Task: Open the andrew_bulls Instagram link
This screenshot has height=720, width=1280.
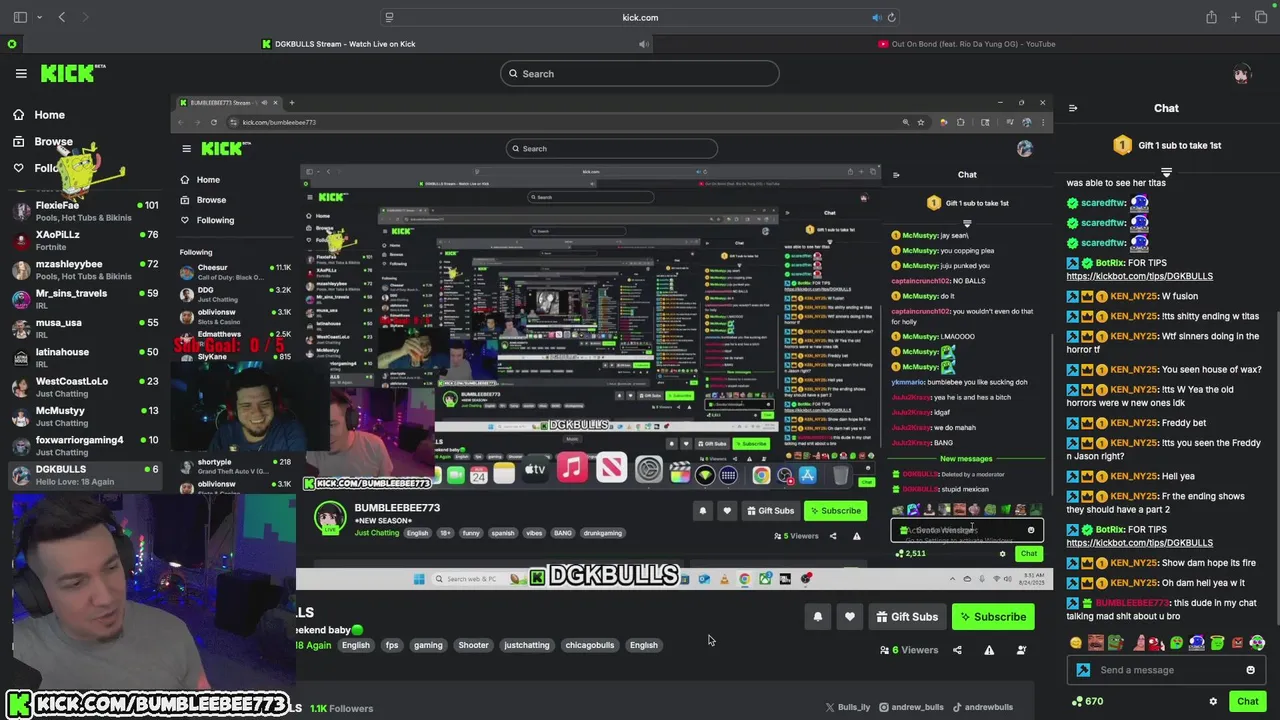Action: (x=911, y=708)
